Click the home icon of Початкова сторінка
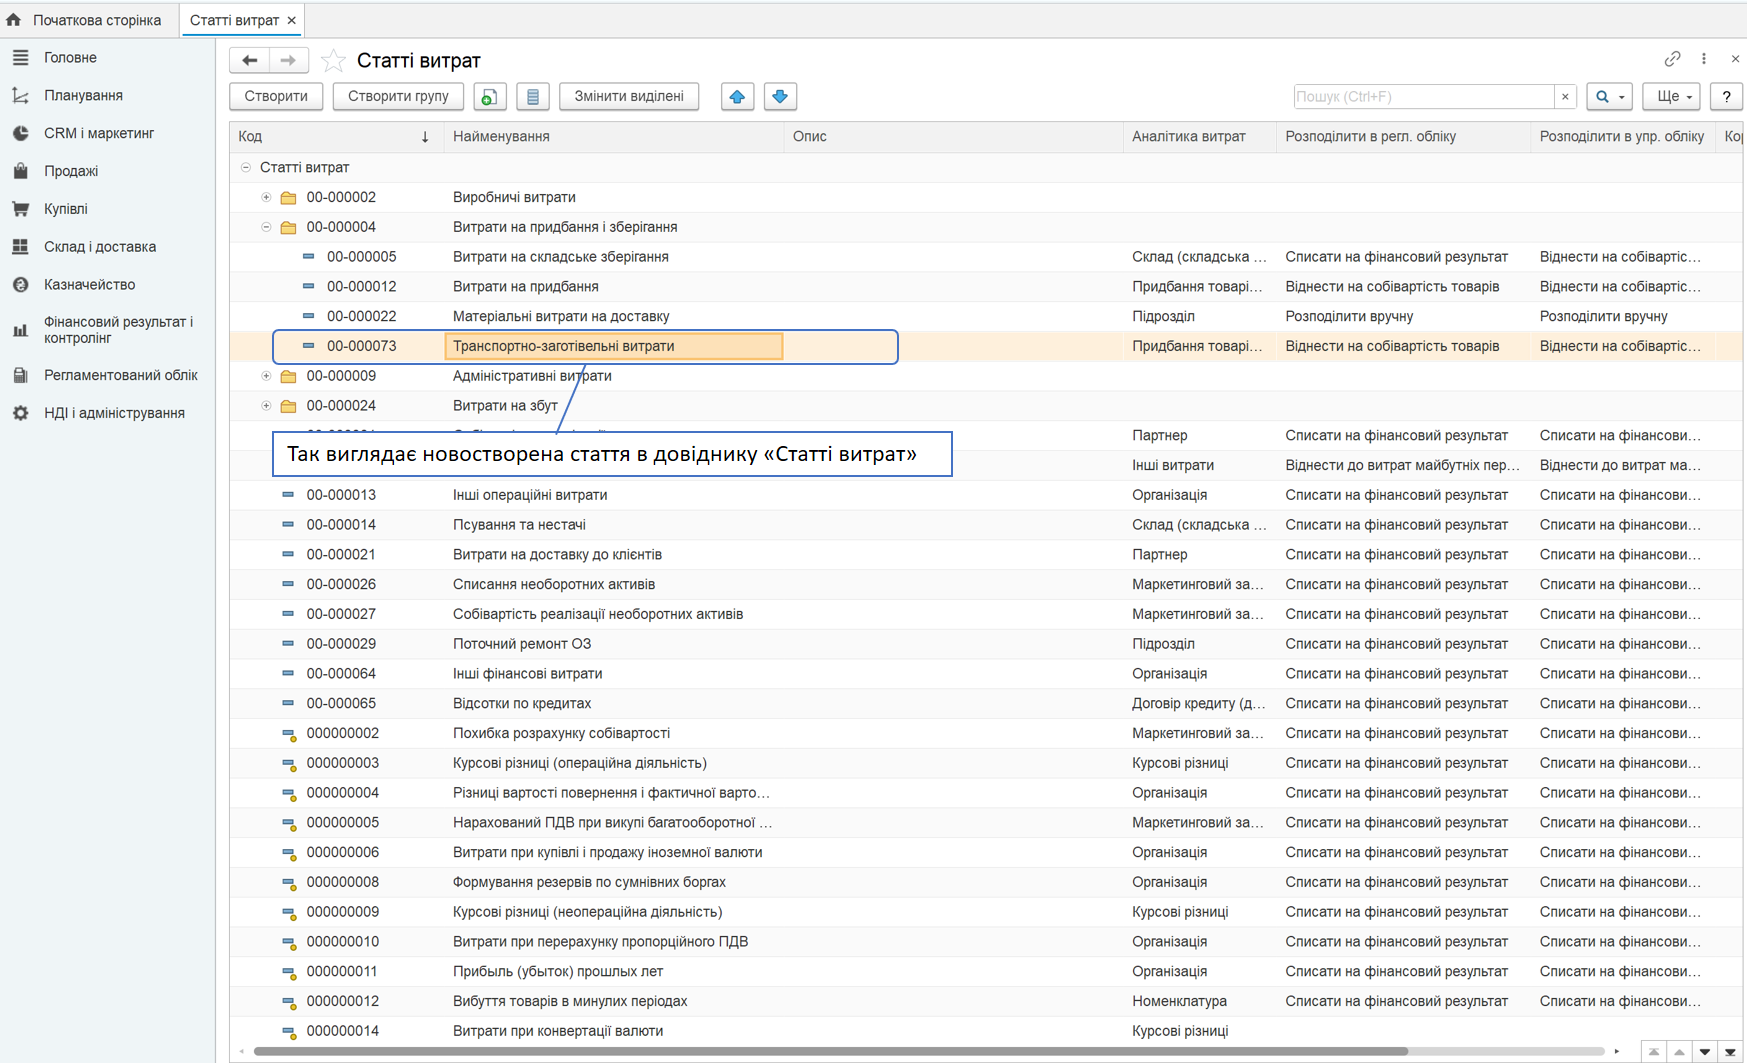The image size is (1747, 1063). pos(13,20)
